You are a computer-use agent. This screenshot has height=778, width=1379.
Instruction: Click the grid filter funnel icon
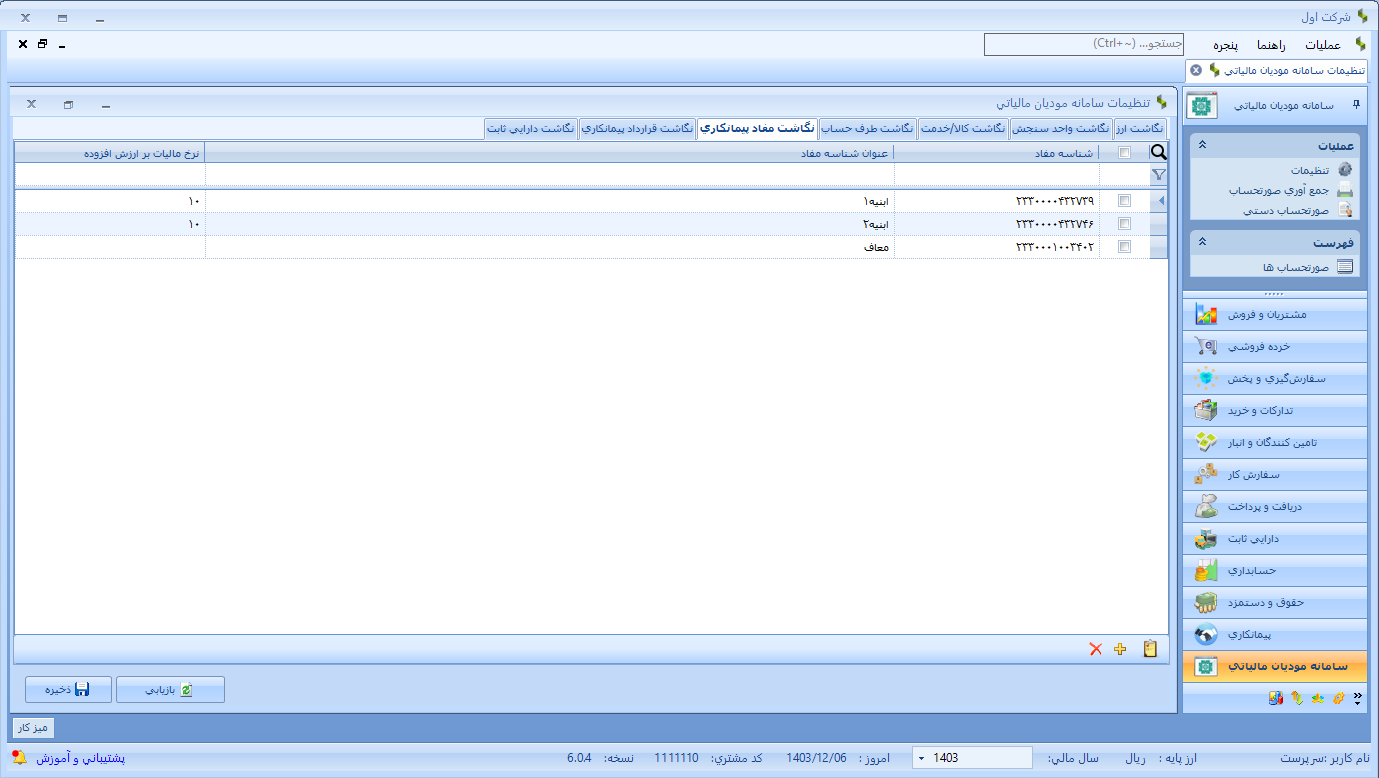[x=1158, y=174]
